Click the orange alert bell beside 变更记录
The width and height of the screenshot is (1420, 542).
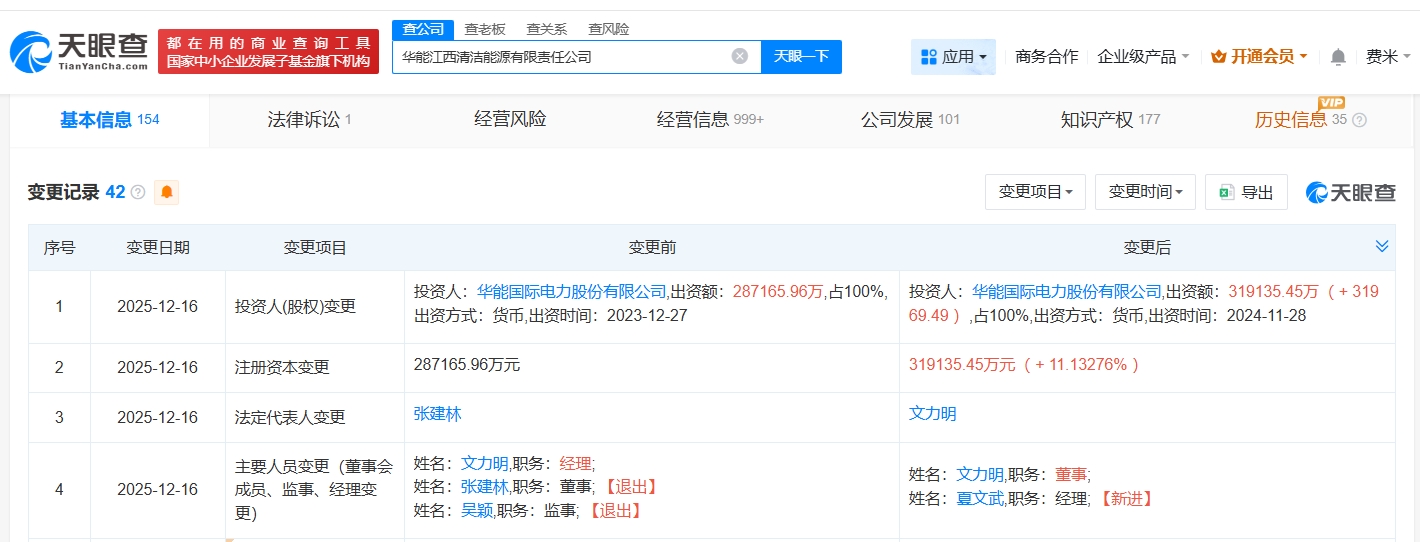tap(166, 192)
